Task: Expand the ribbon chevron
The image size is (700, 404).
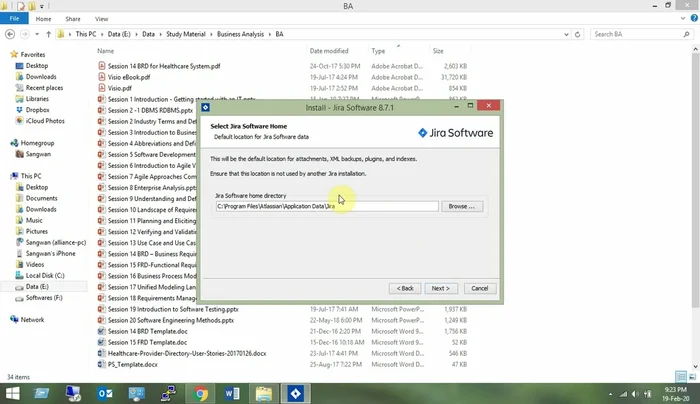Action: [683, 18]
